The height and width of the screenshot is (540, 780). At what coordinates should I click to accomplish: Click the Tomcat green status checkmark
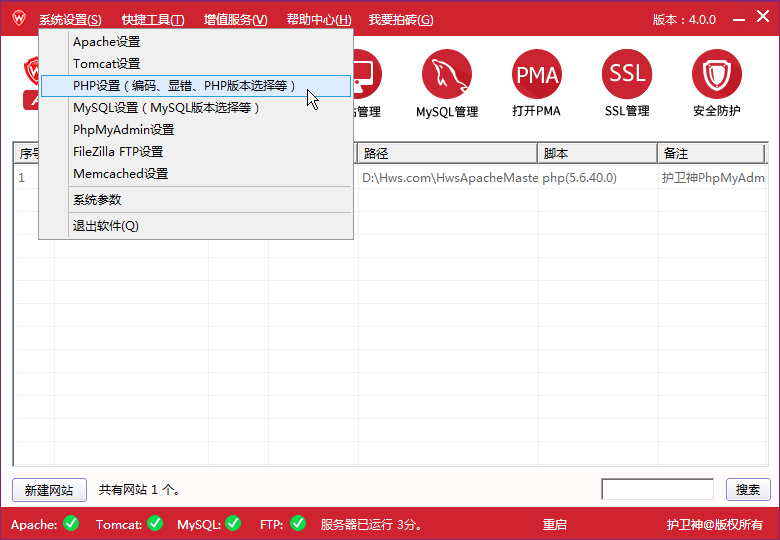click(155, 523)
